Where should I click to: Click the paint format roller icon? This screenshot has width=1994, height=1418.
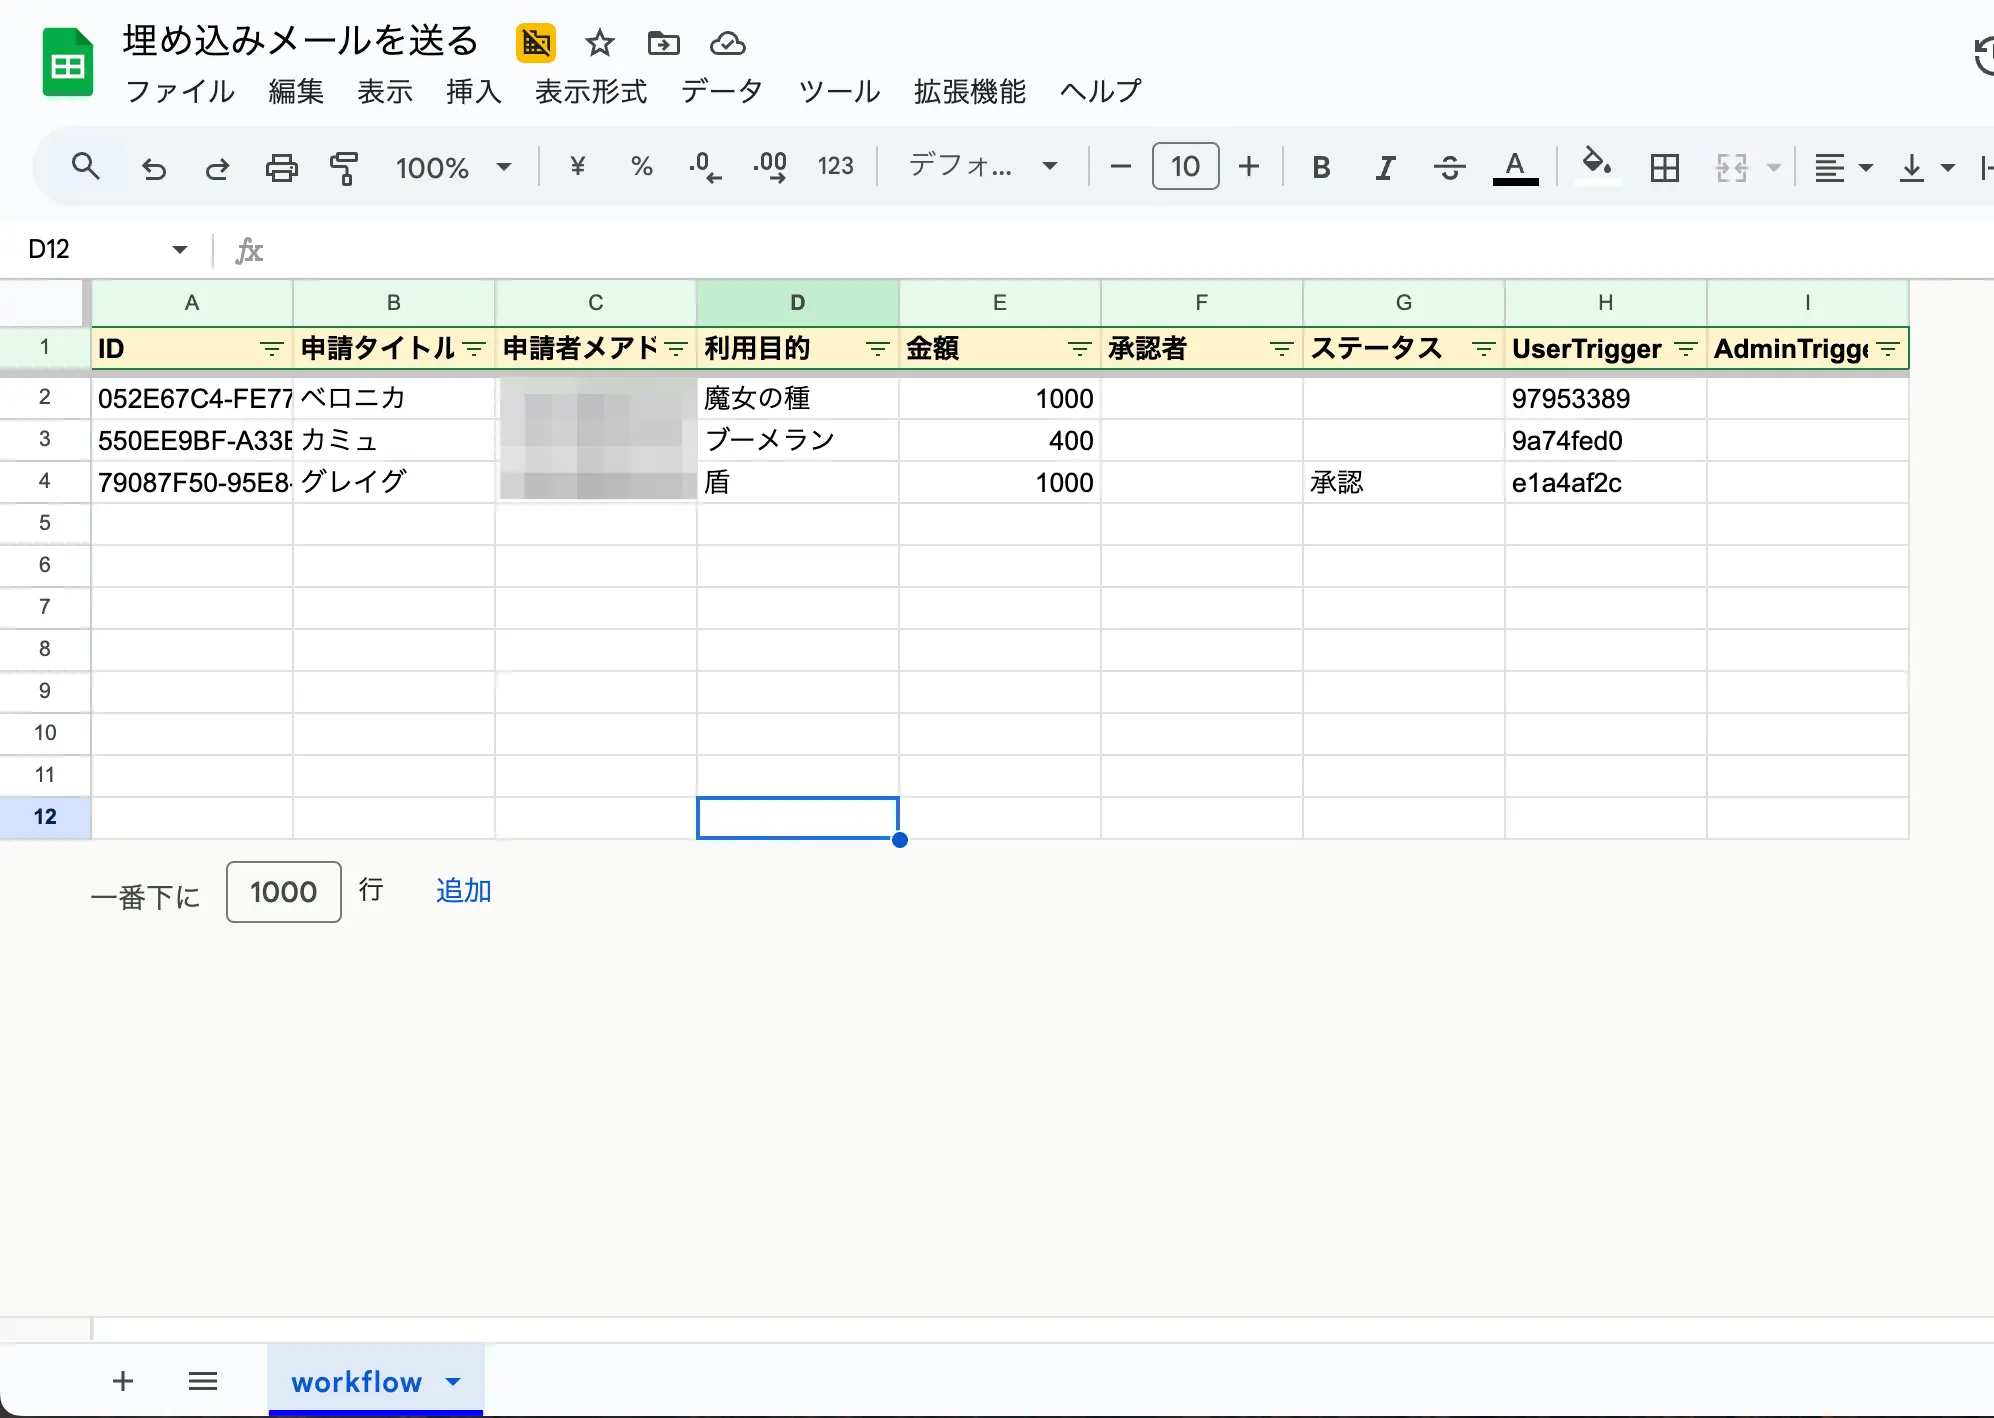[x=344, y=167]
